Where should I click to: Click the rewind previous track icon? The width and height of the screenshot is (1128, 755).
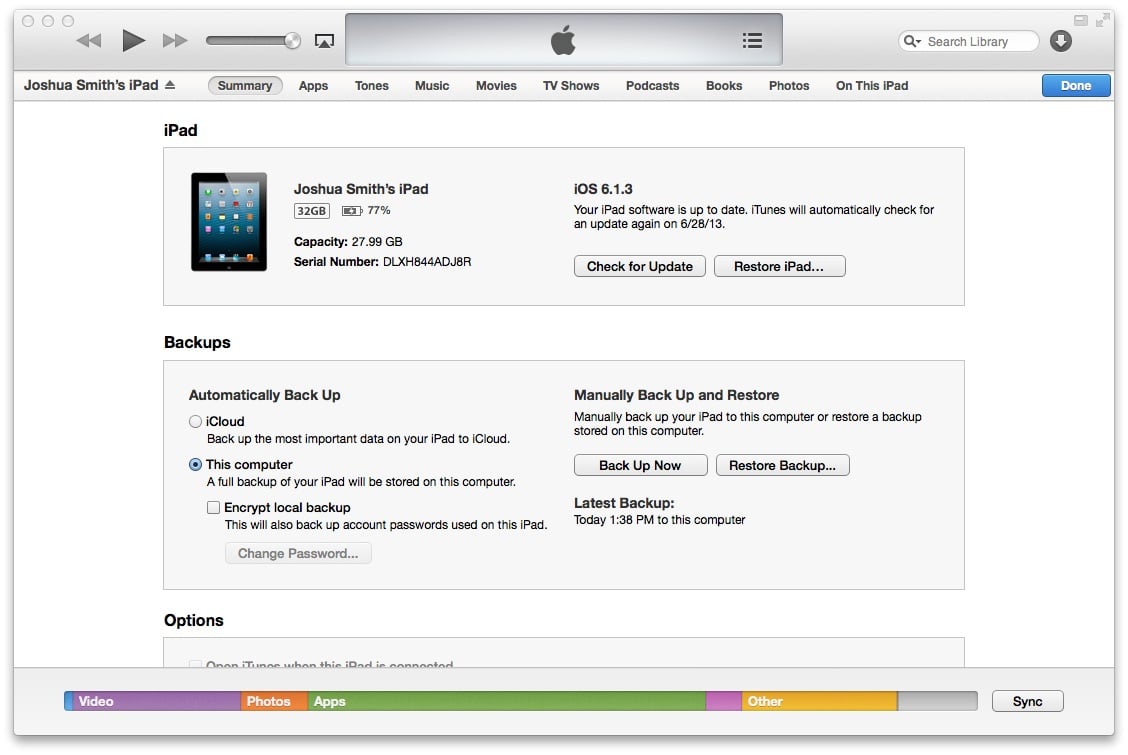tap(88, 41)
